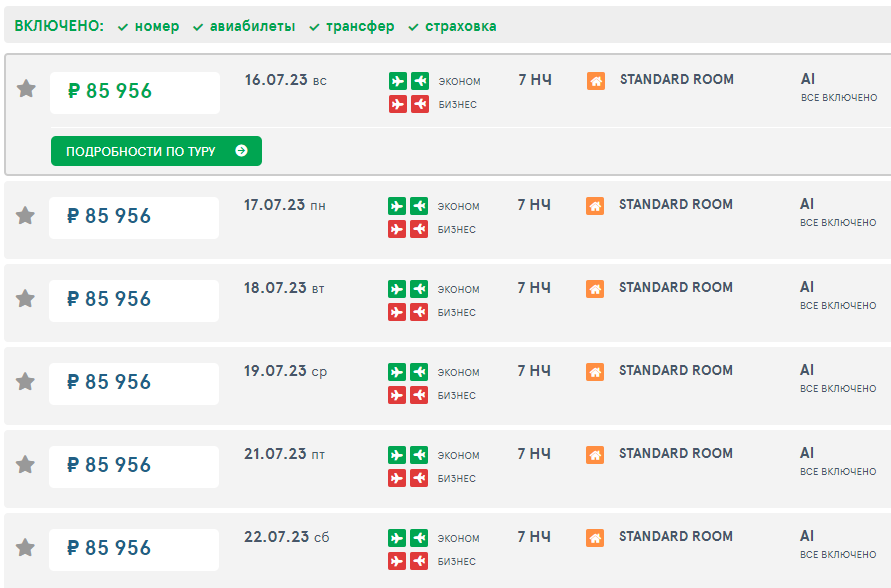Click the date 22.07.23 сб
This screenshot has width=891, height=588.
coord(286,537)
